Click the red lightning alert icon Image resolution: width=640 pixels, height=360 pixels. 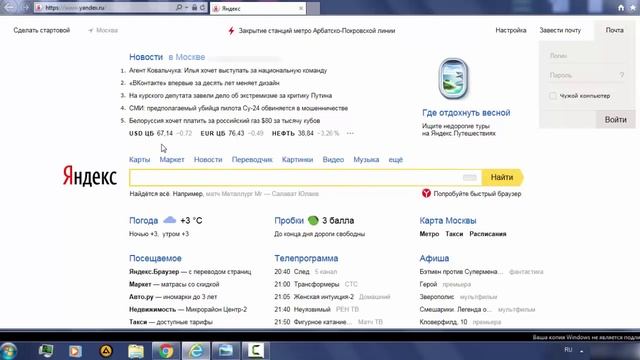231,31
